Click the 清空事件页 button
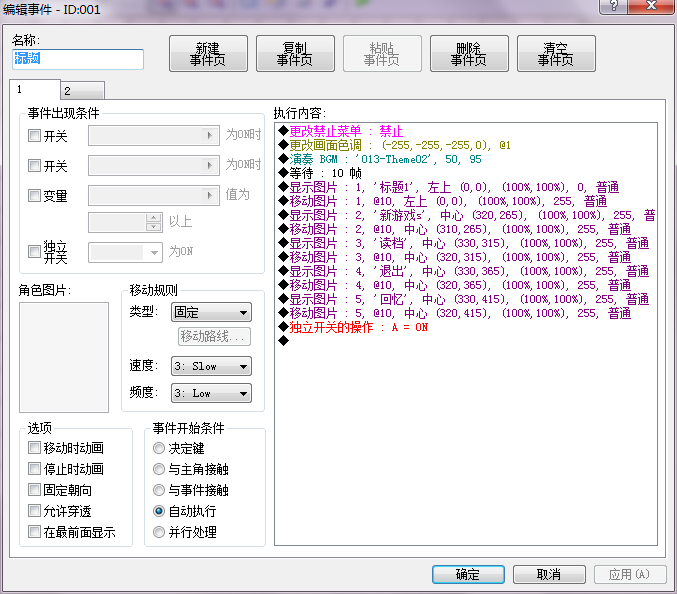The height and width of the screenshot is (594, 677). (x=556, y=54)
